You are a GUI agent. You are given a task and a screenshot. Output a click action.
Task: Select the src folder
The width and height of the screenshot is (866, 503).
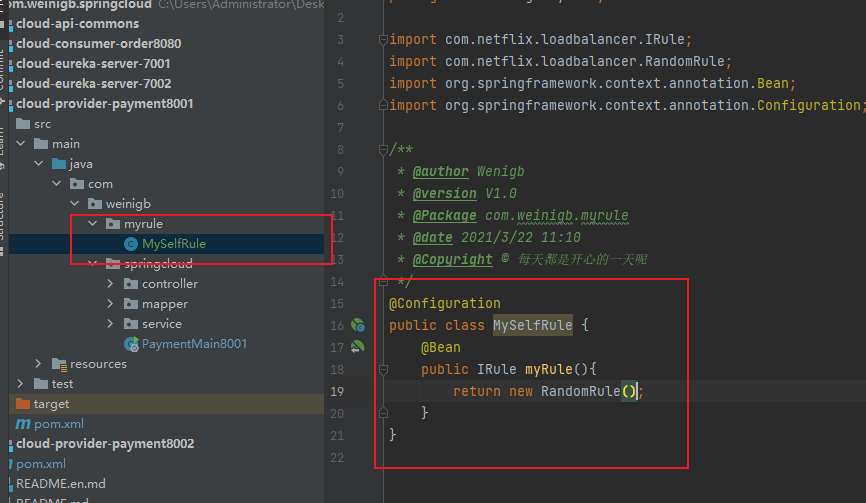click(42, 124)
